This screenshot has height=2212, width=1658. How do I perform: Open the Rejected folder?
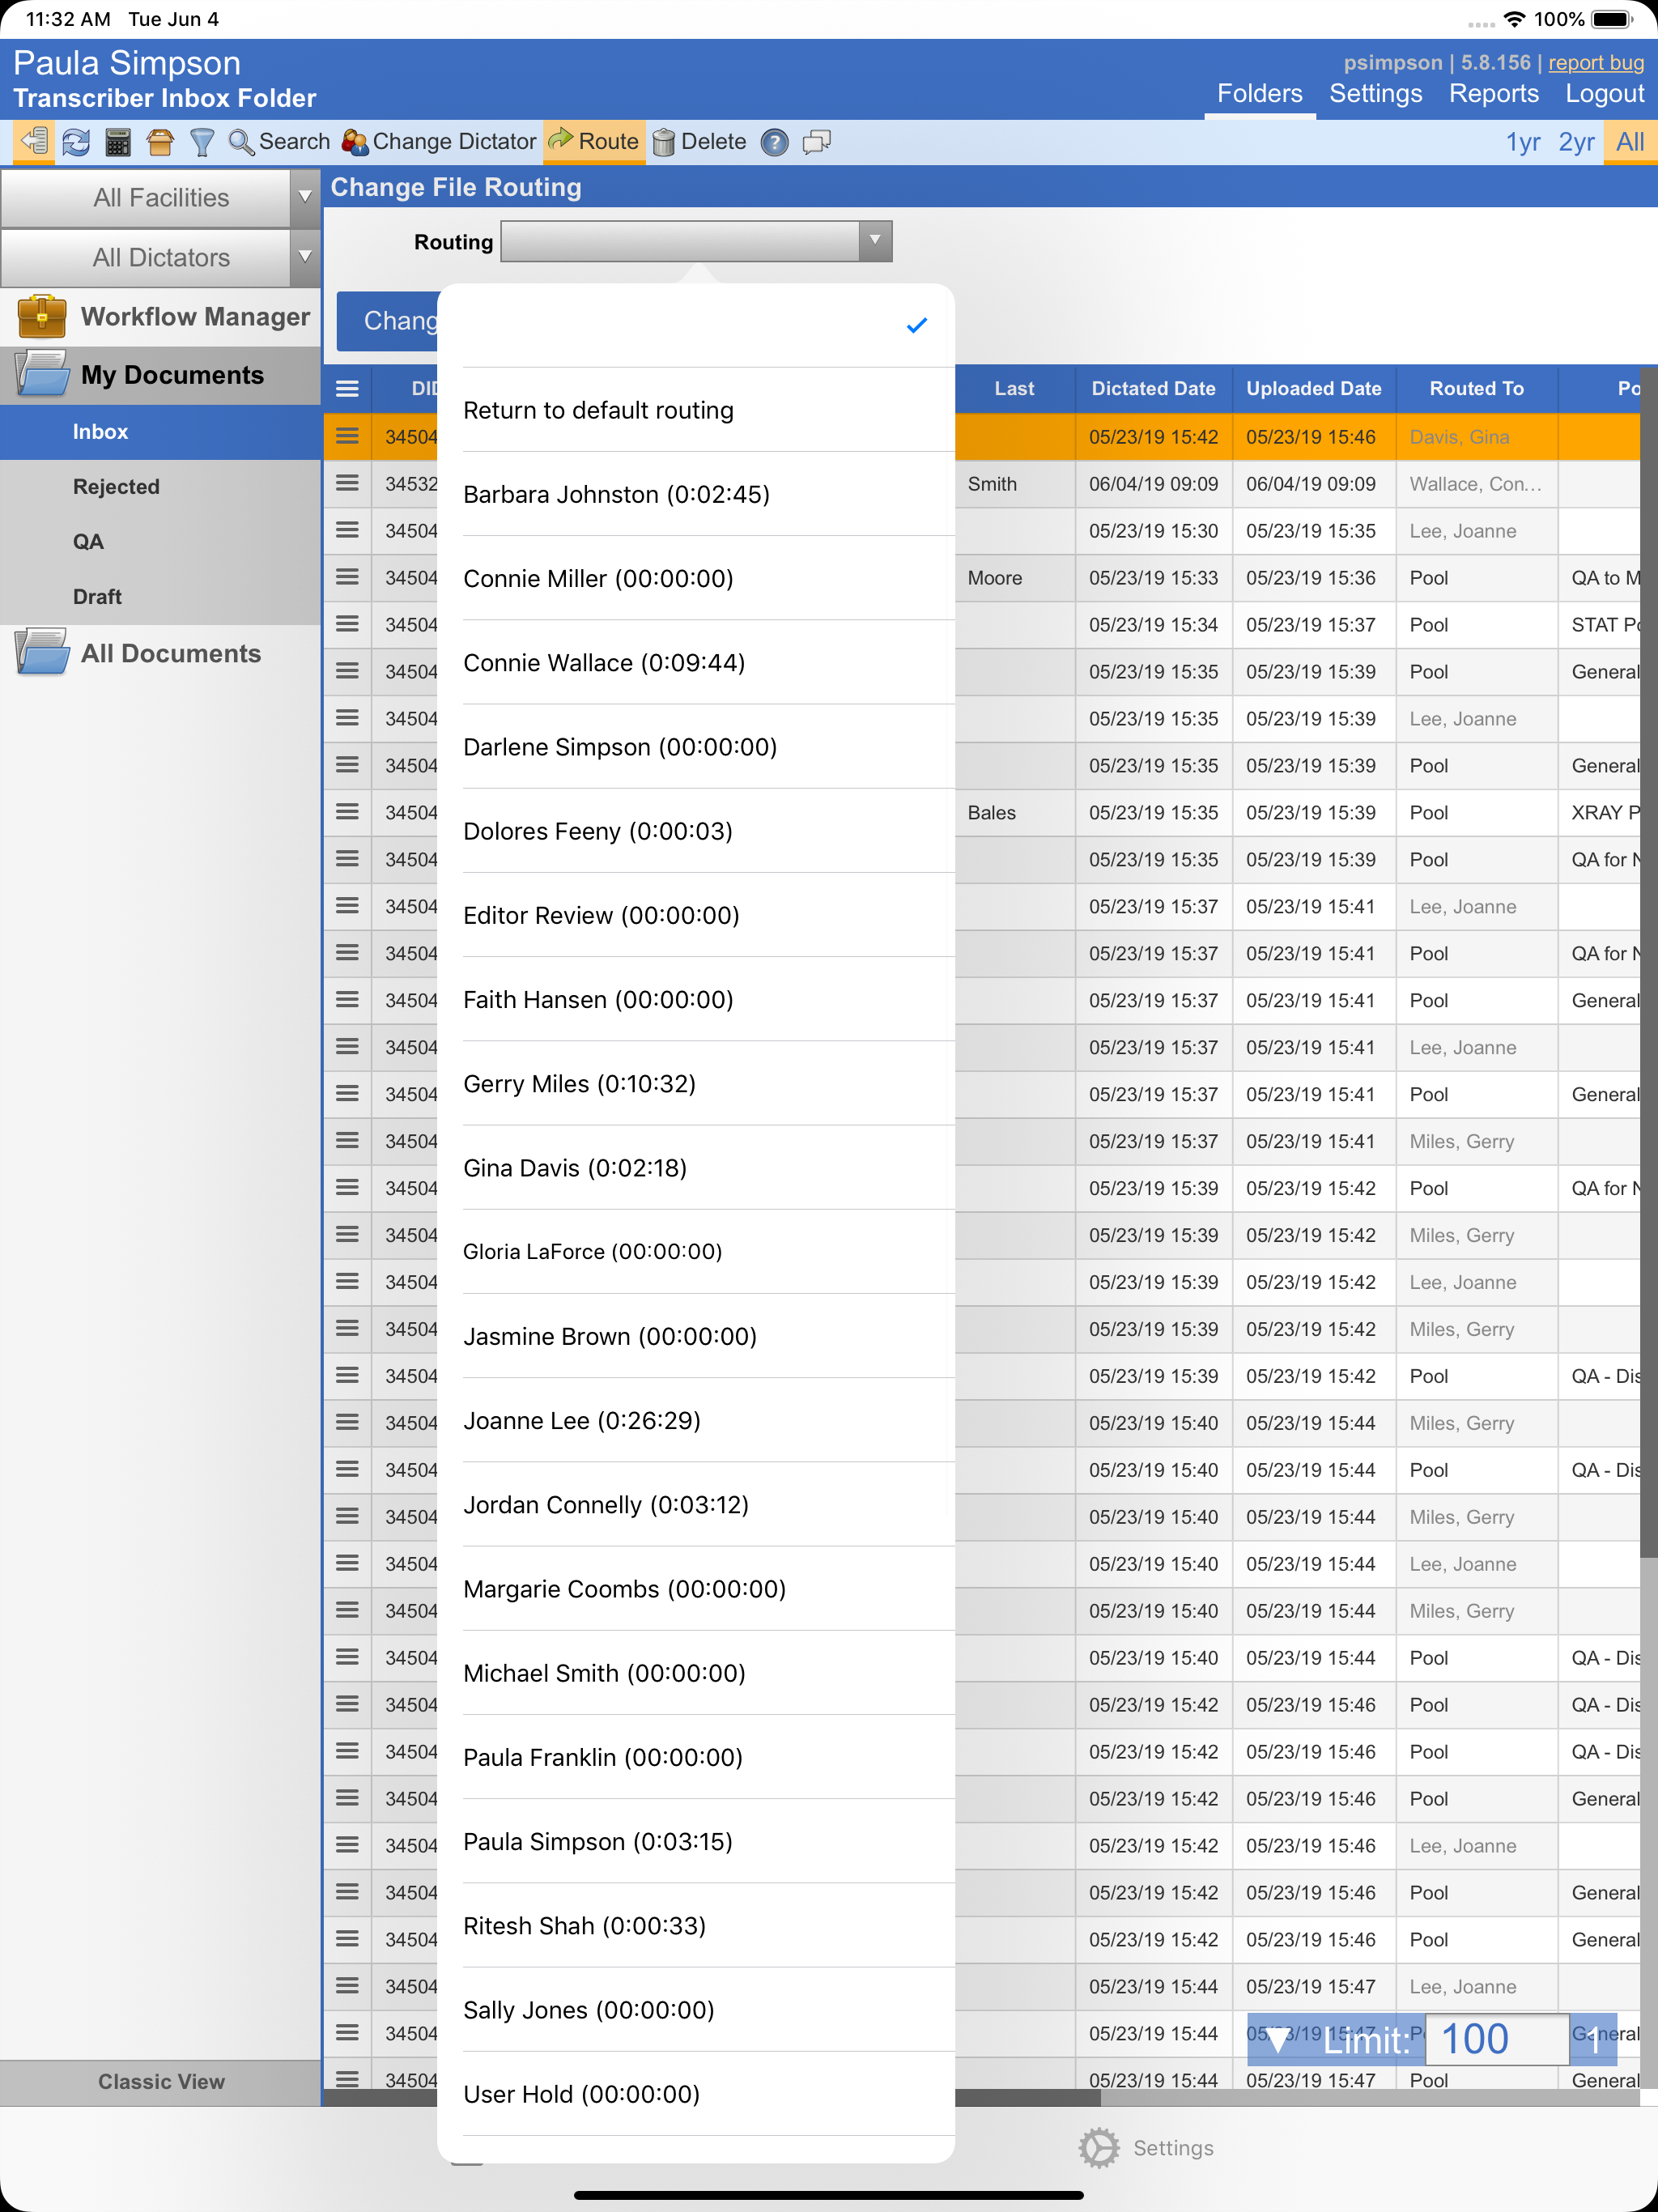click(160, 487)
